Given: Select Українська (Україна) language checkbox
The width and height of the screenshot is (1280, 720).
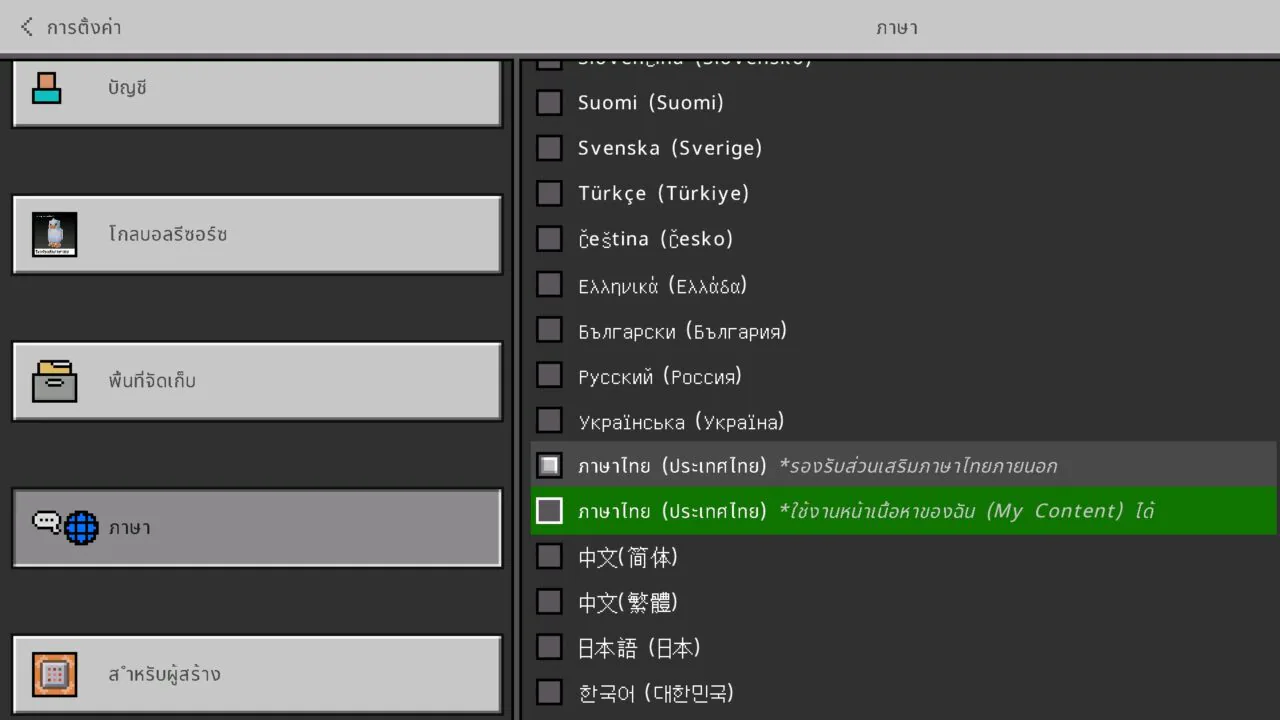Looking at the screenshot, I should coord(549,420).
